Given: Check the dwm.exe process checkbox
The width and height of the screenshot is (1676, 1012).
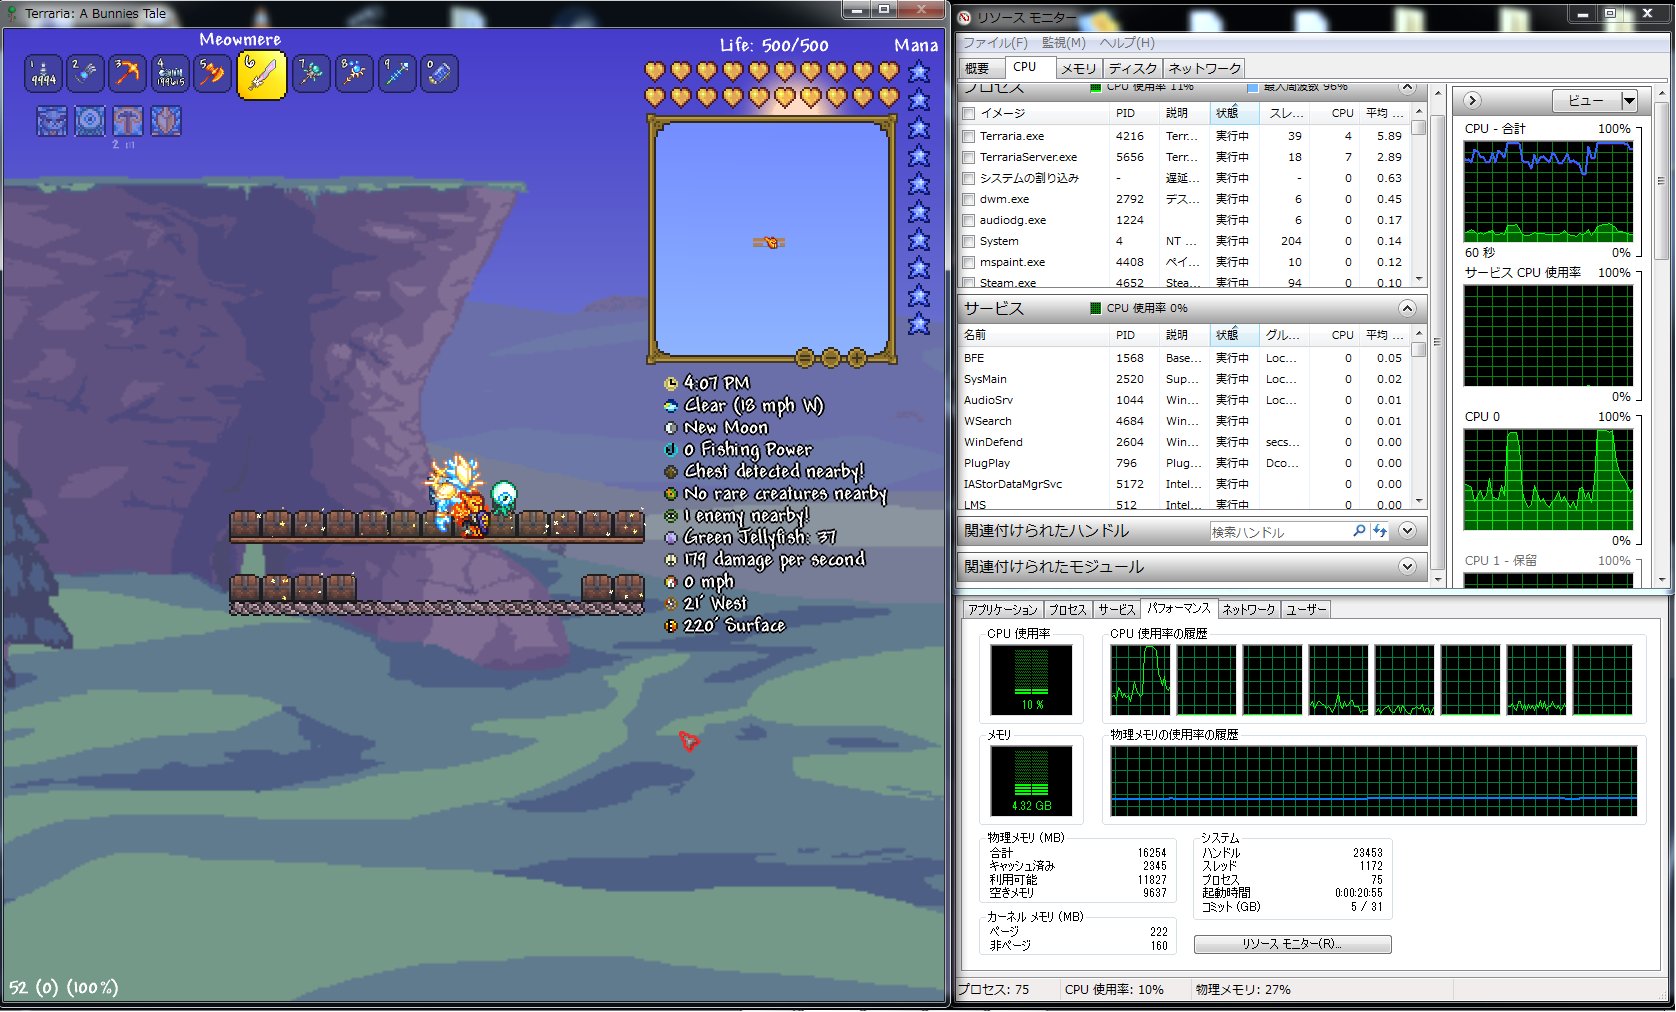Looking at the screenshot, I should [x=968, y=199].
